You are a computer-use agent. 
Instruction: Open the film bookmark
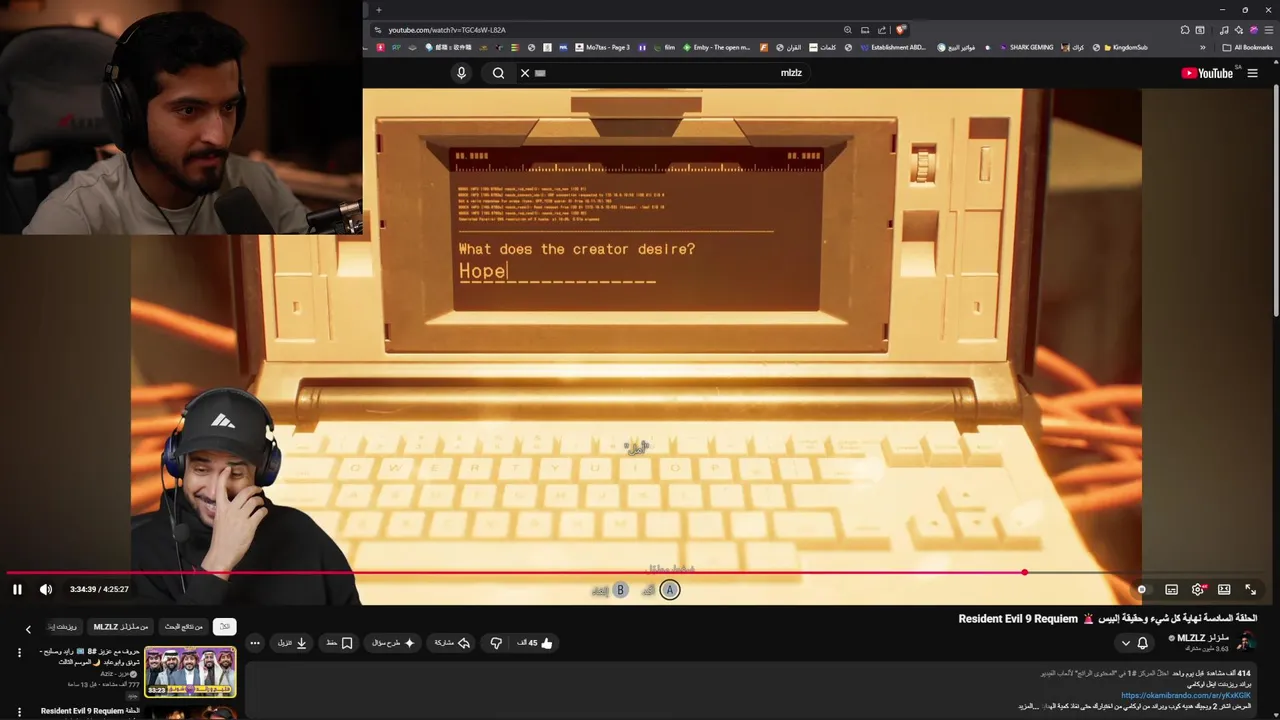click(663, 47)
